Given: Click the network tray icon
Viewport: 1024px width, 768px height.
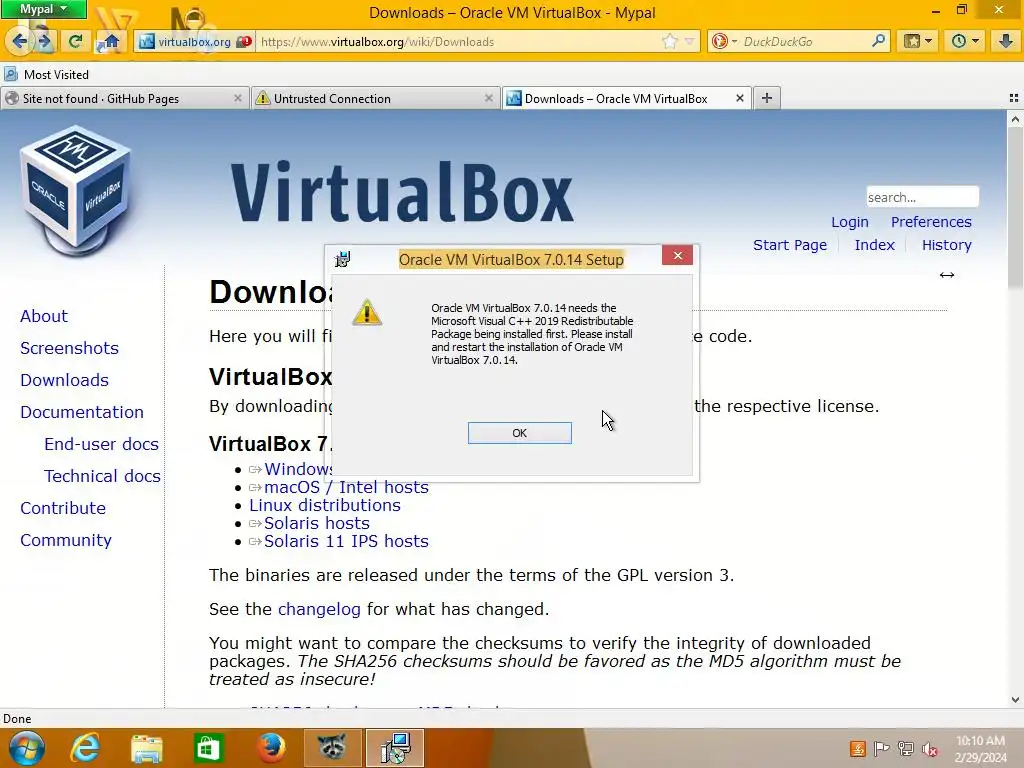Looking at the screenshot, I should pos(905,748).
